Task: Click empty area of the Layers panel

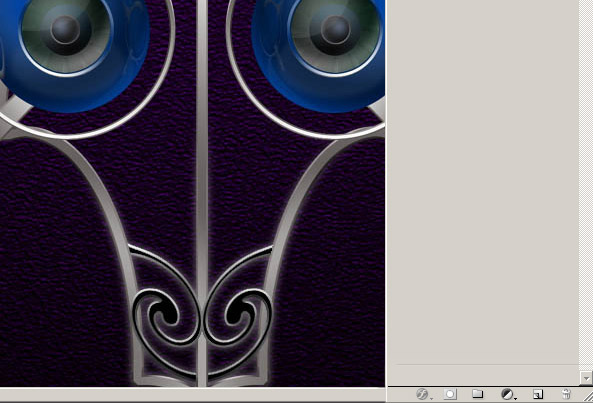Action: 483,181
